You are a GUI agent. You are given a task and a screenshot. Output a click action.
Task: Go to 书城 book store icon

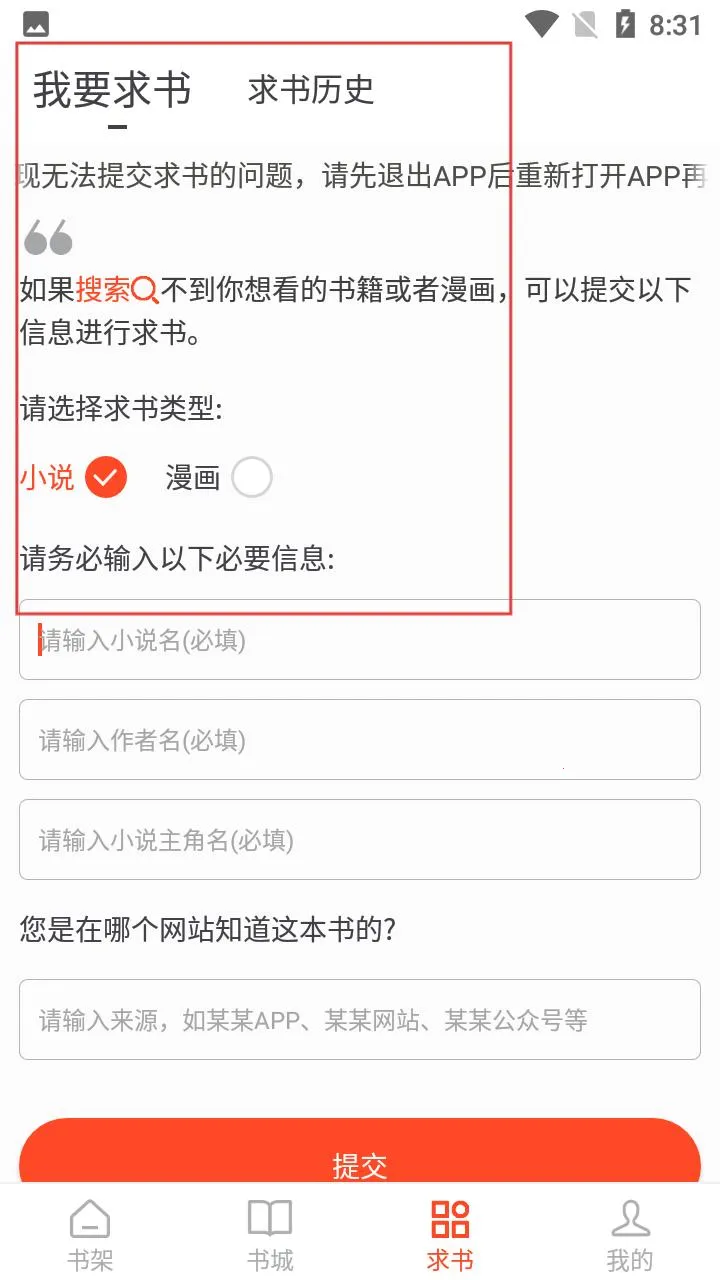coord(270,1220)
